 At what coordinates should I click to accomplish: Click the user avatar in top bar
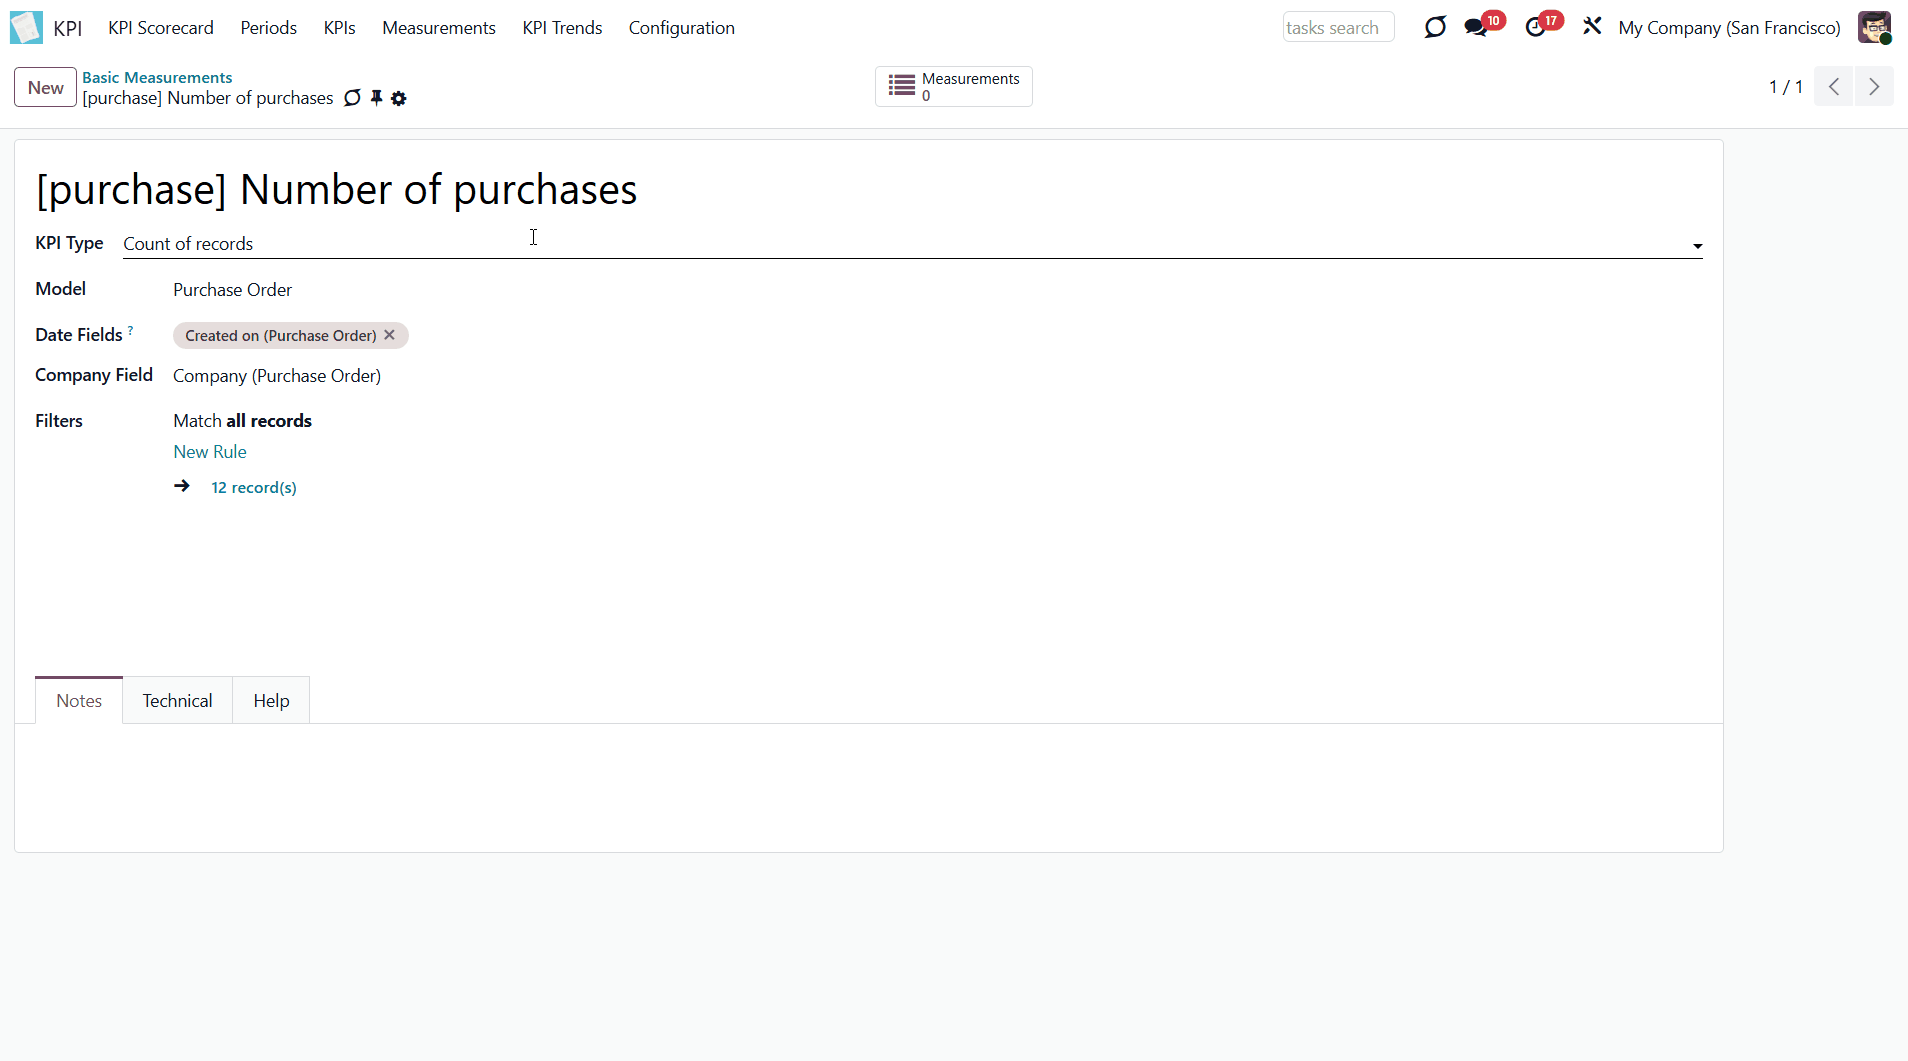click(1874, 27)
